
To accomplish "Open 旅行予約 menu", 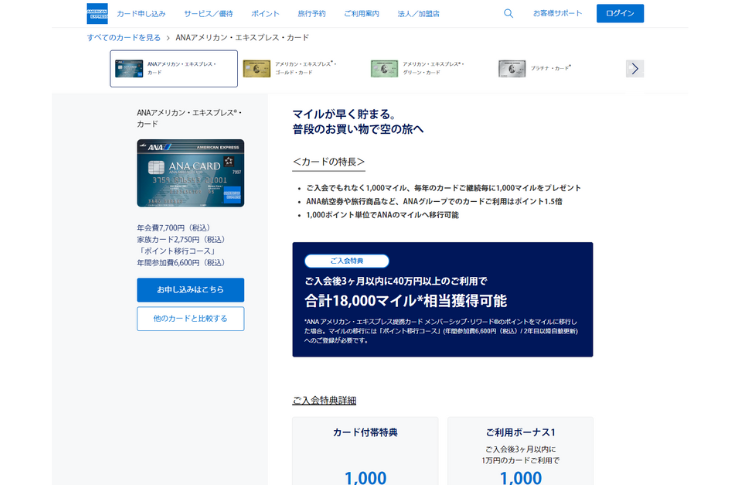I will pos(311,14).
